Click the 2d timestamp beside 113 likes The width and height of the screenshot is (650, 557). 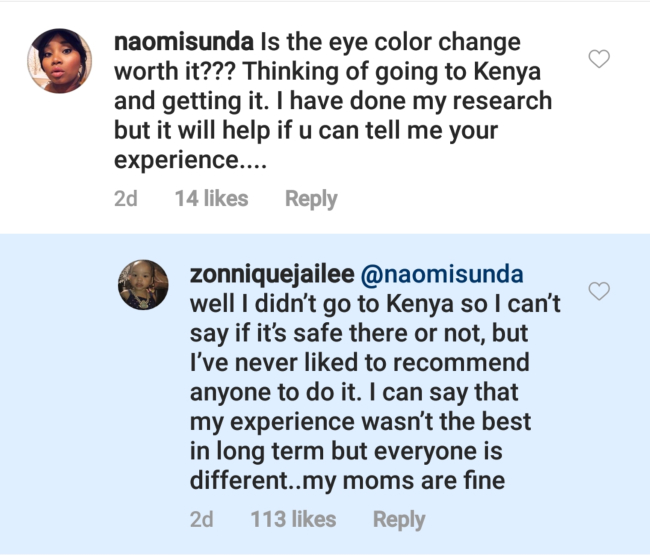201,519
